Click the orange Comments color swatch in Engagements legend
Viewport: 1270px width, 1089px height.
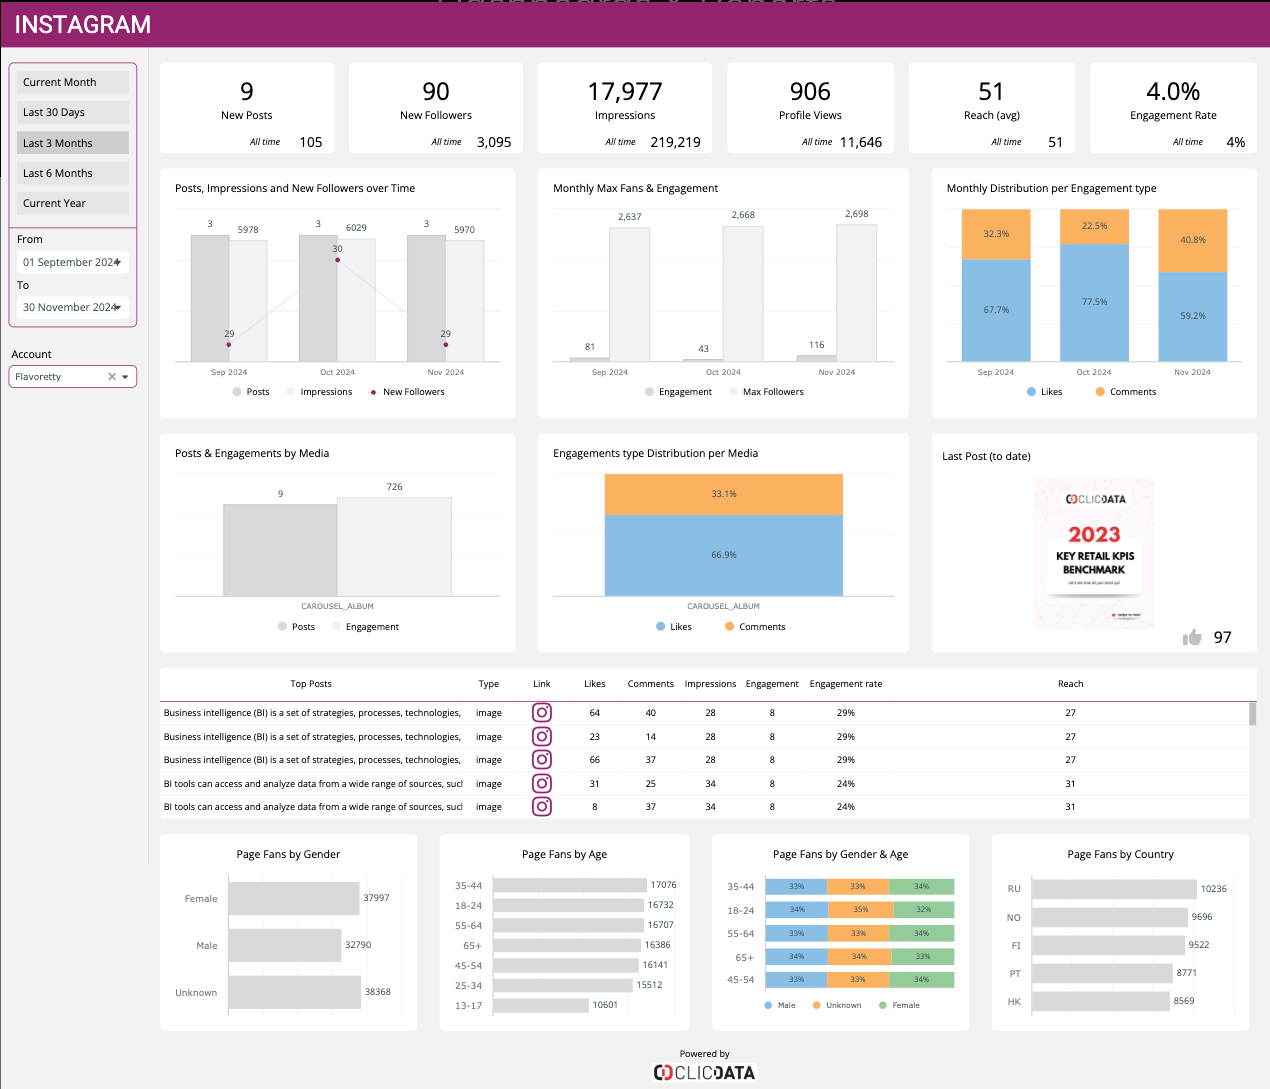pyautogui.click(x=729, y=626)
